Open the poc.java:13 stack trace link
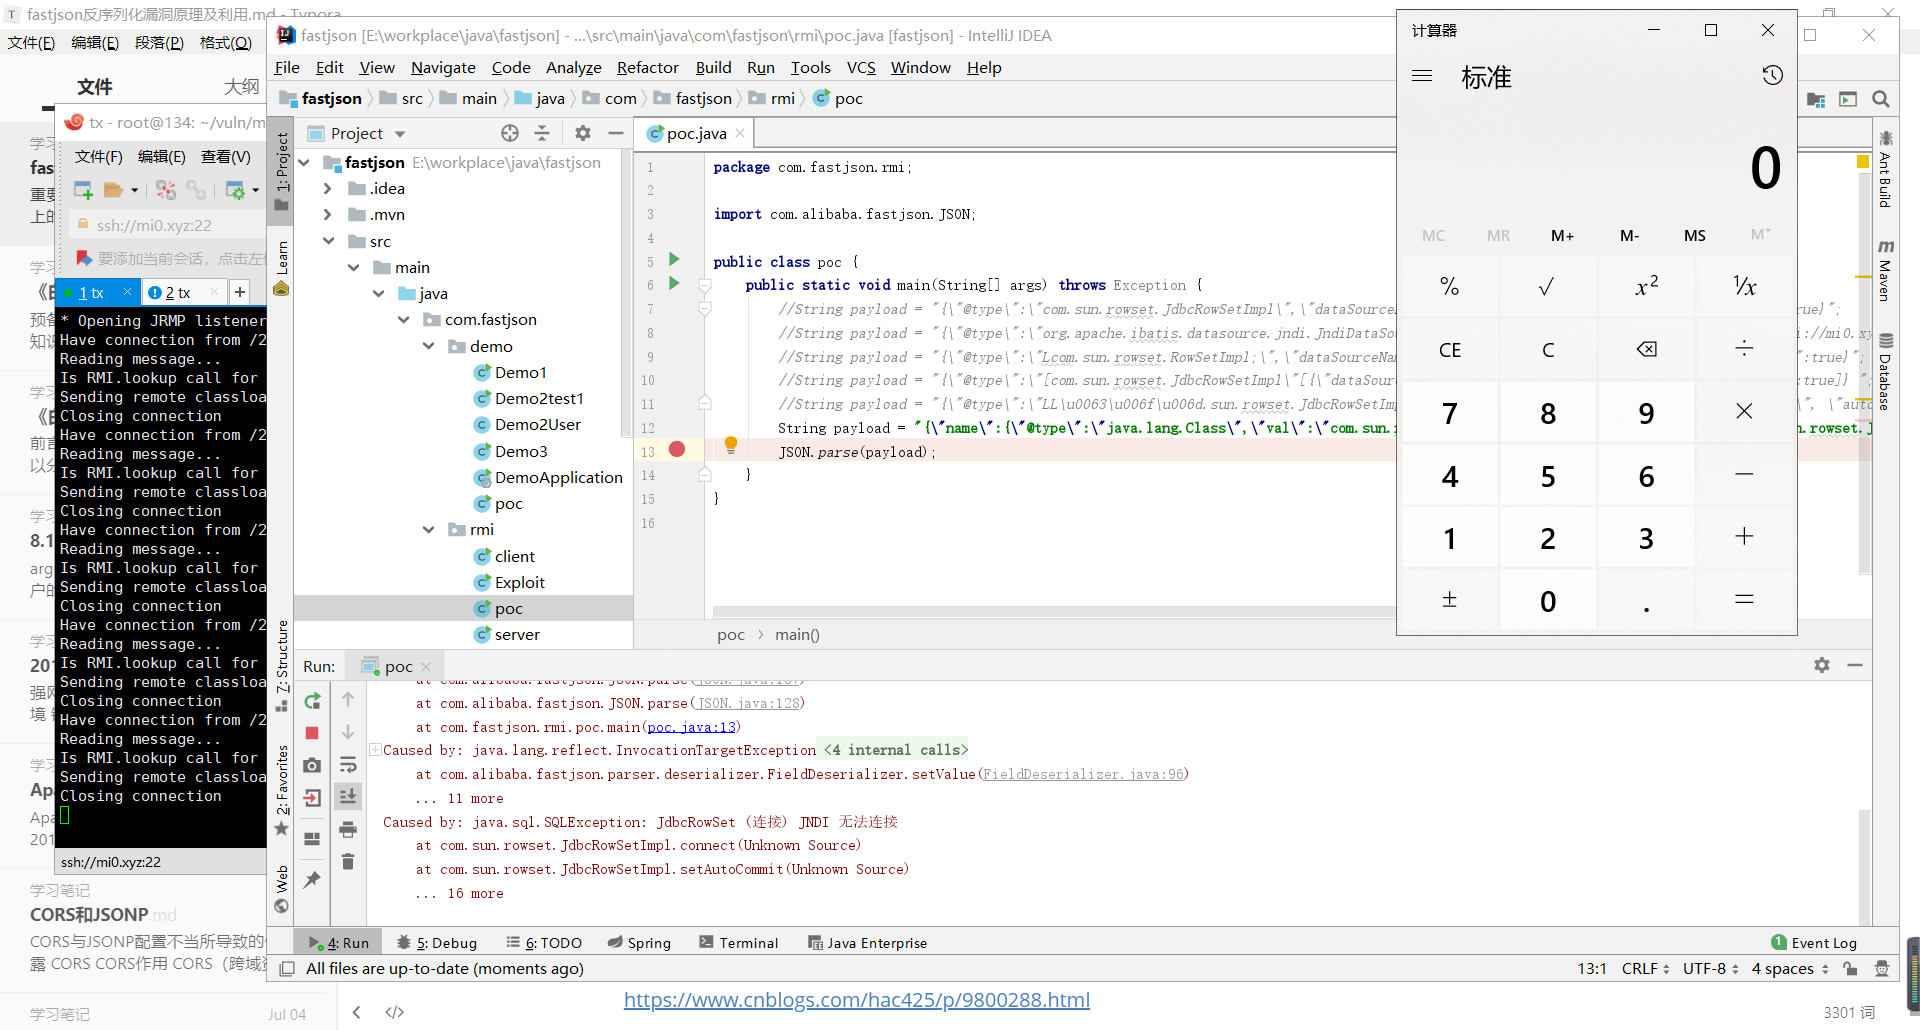The image size is (1920, 1030). coord(692,727)
